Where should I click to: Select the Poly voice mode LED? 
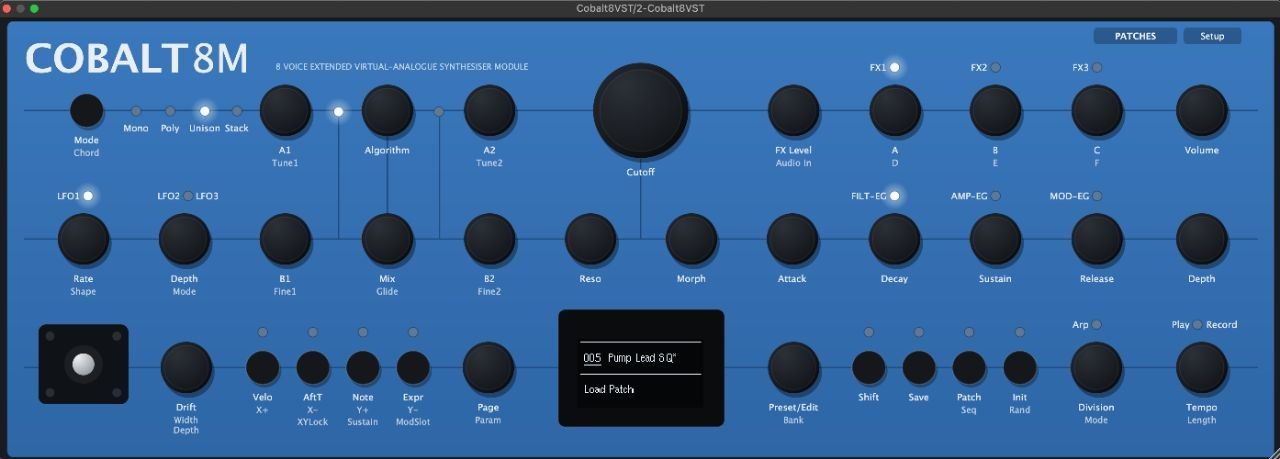[170, 111]
